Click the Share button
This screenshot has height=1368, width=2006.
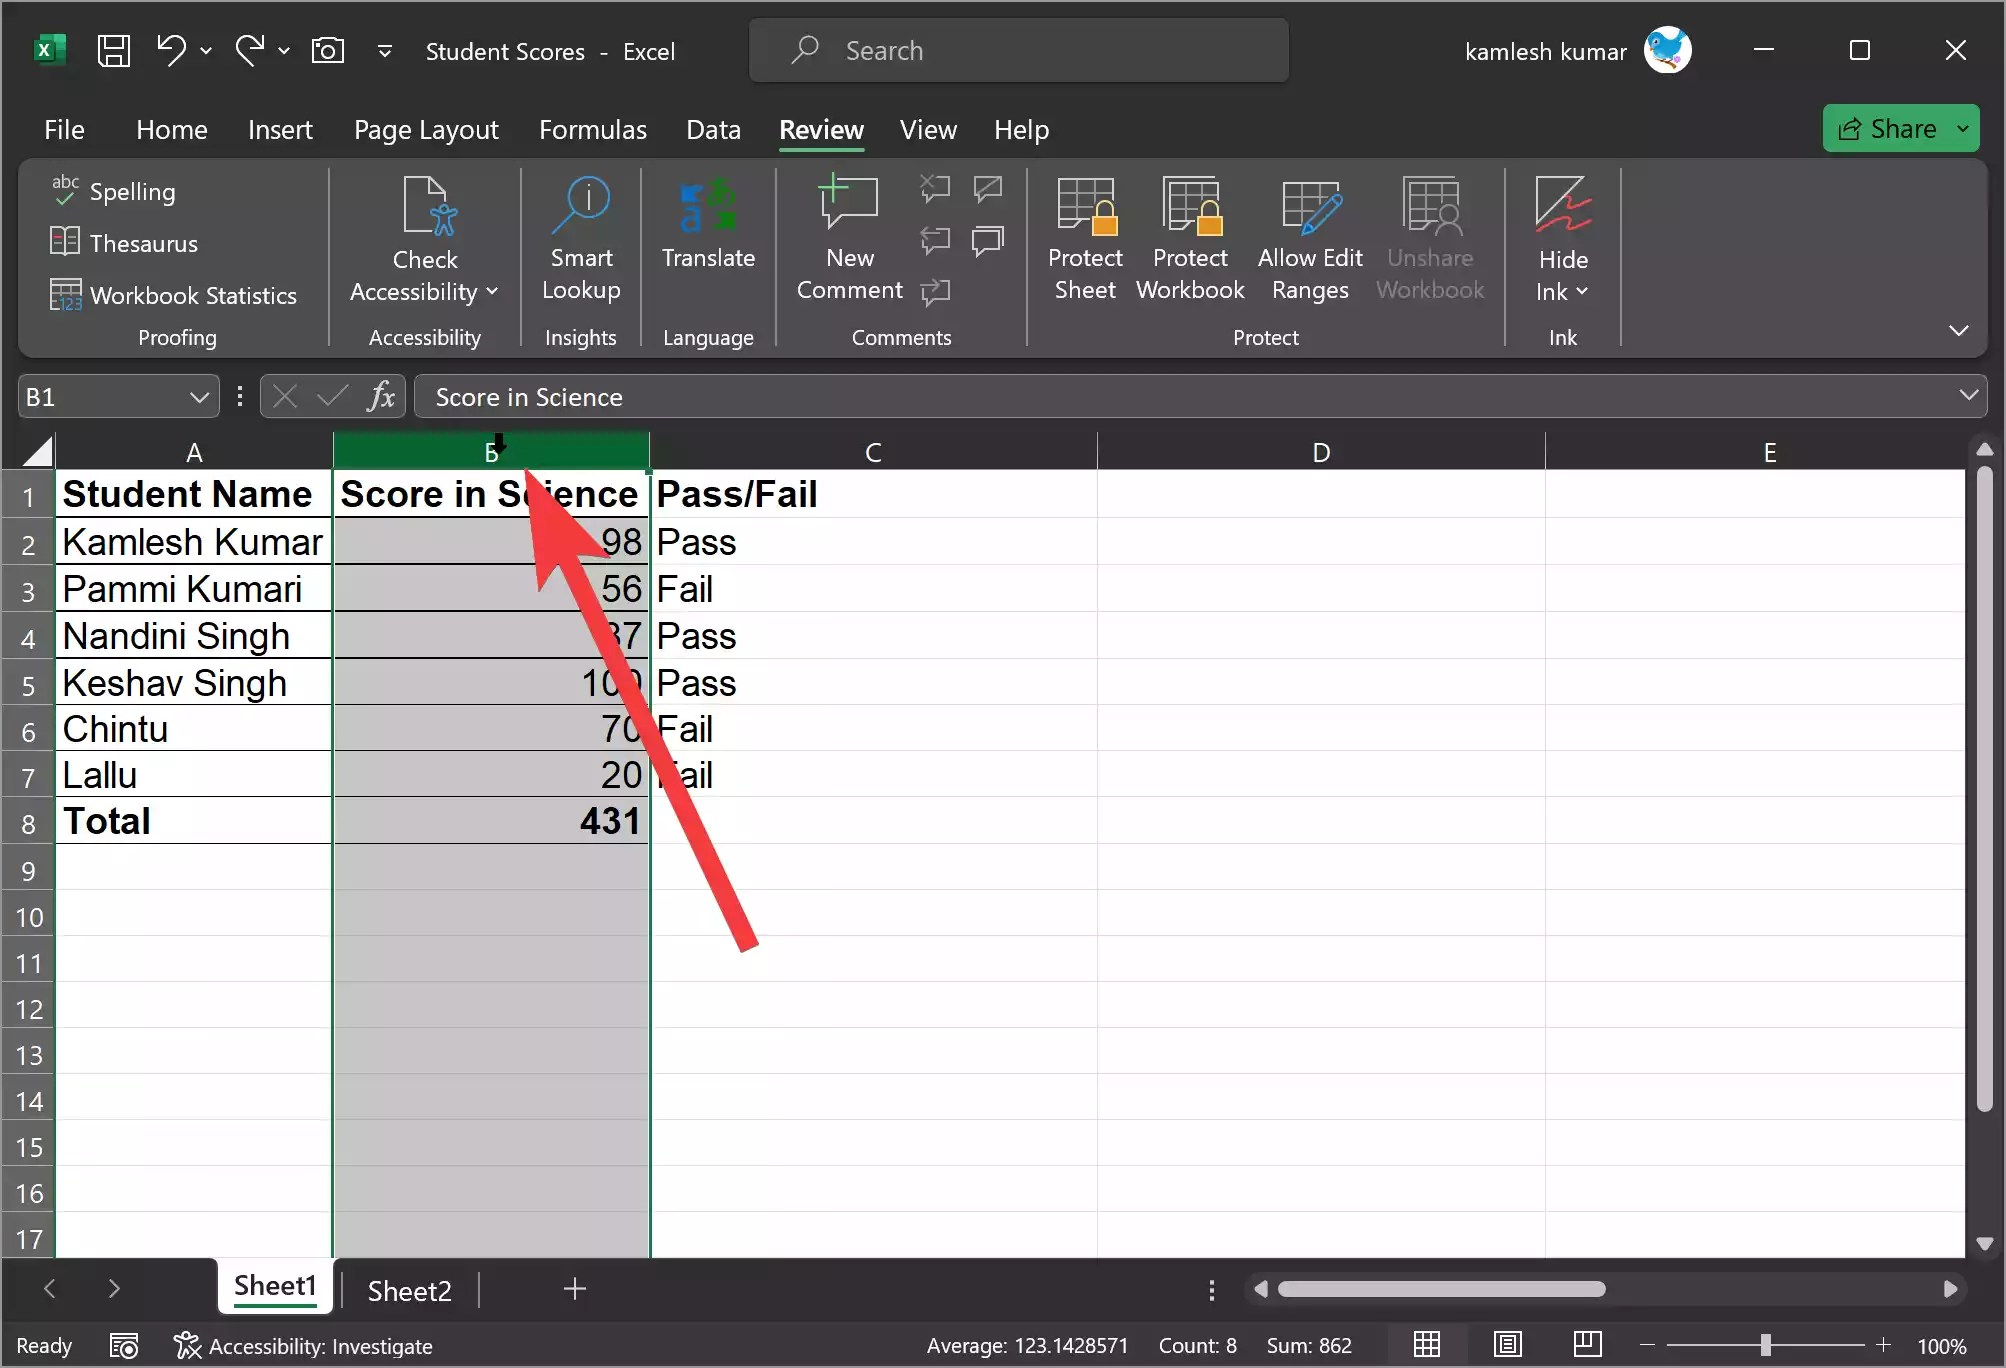click(1896, 127)
